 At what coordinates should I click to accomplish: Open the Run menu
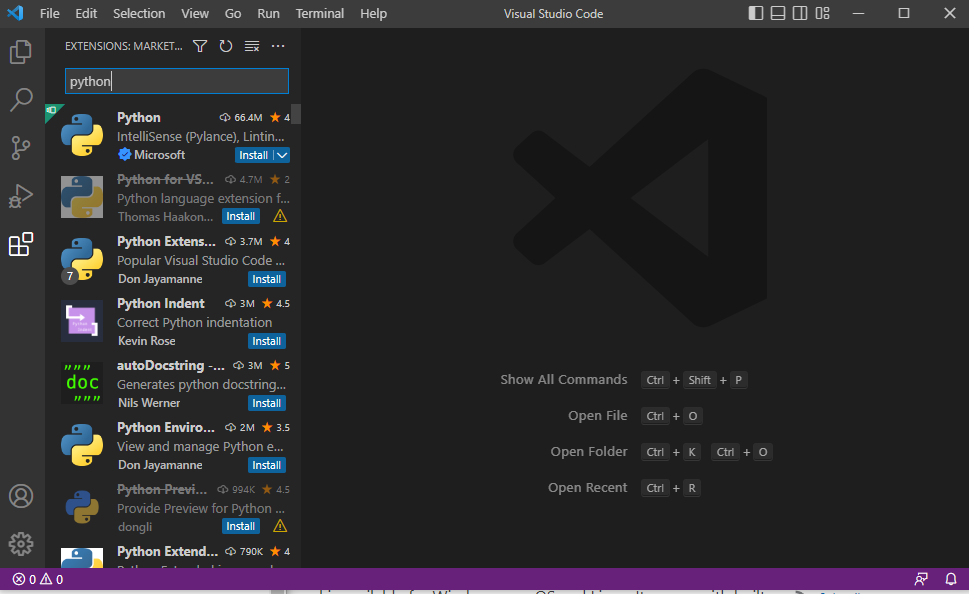(x=268, y=14)
